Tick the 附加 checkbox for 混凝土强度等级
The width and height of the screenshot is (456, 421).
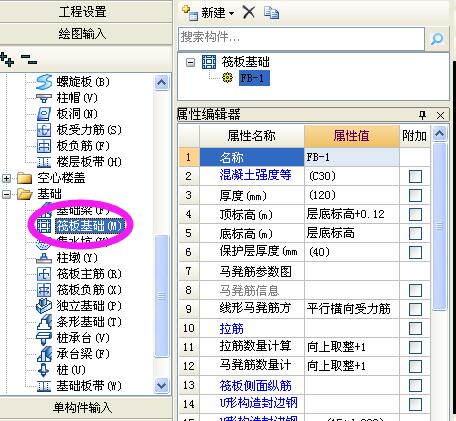415,176
